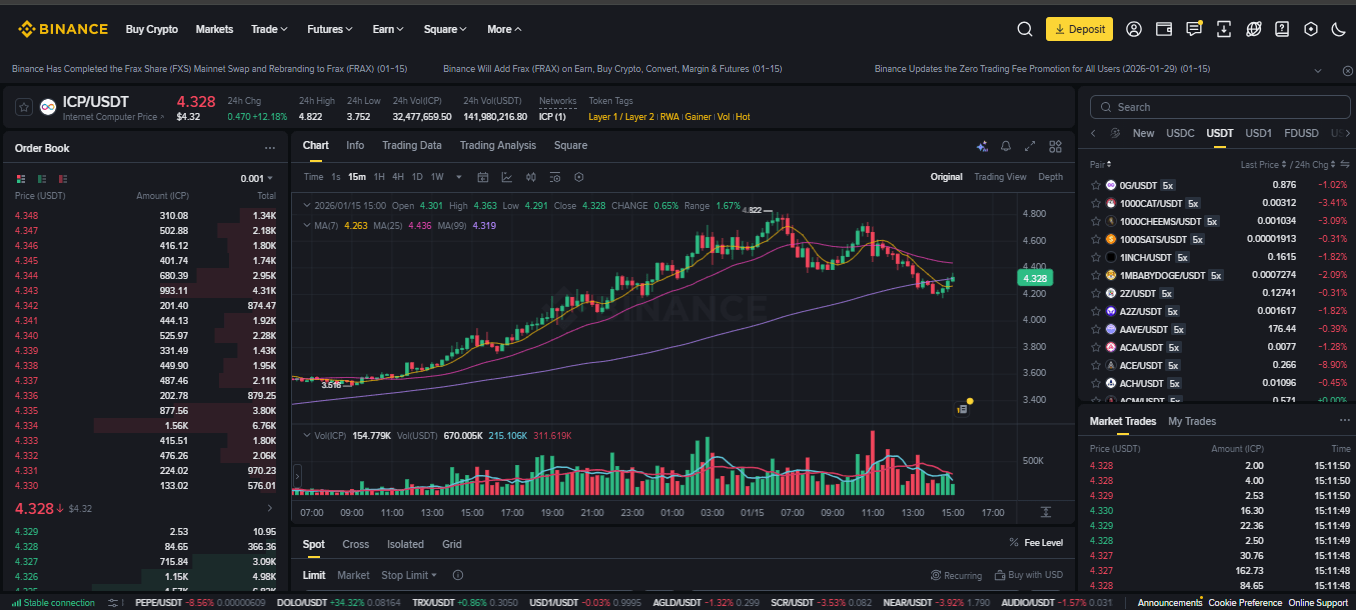This screenshot has height=610, width=1356.
Task: Favorite the ICP/USDT pair star
Action: (x=24, y=107)
